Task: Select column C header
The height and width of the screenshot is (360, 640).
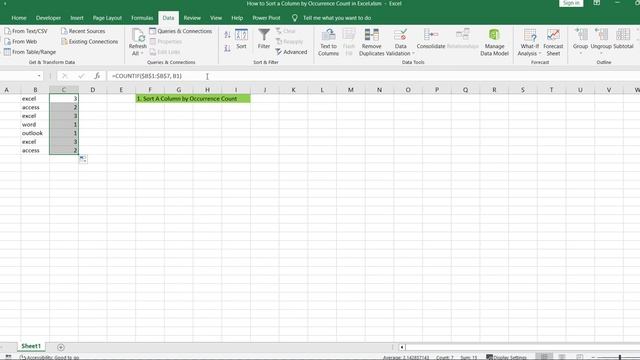Action: (x=64, y=90)
